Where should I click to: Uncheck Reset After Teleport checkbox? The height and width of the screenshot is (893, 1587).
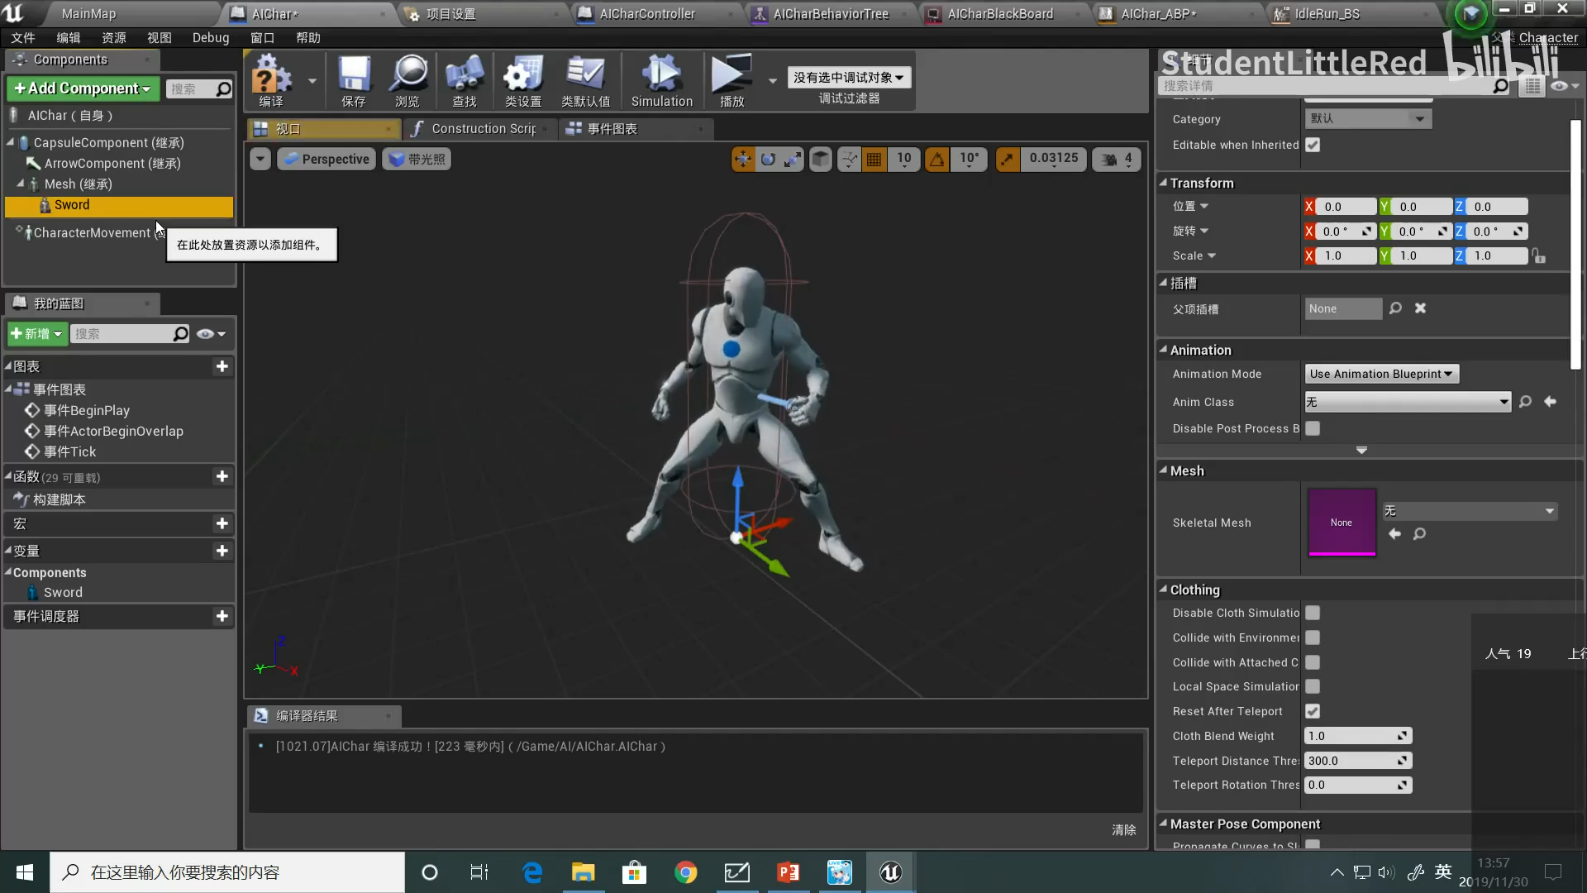pos(1313,711)
